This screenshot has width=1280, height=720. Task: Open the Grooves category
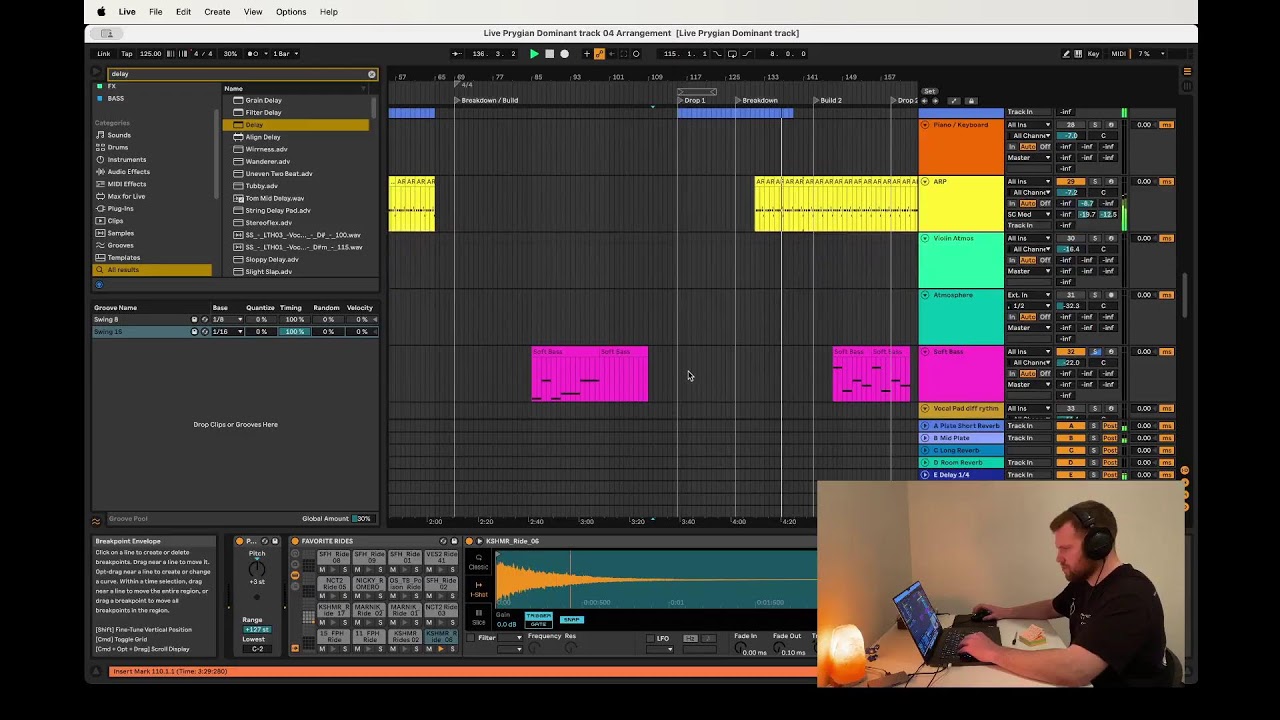click(121, 245)
